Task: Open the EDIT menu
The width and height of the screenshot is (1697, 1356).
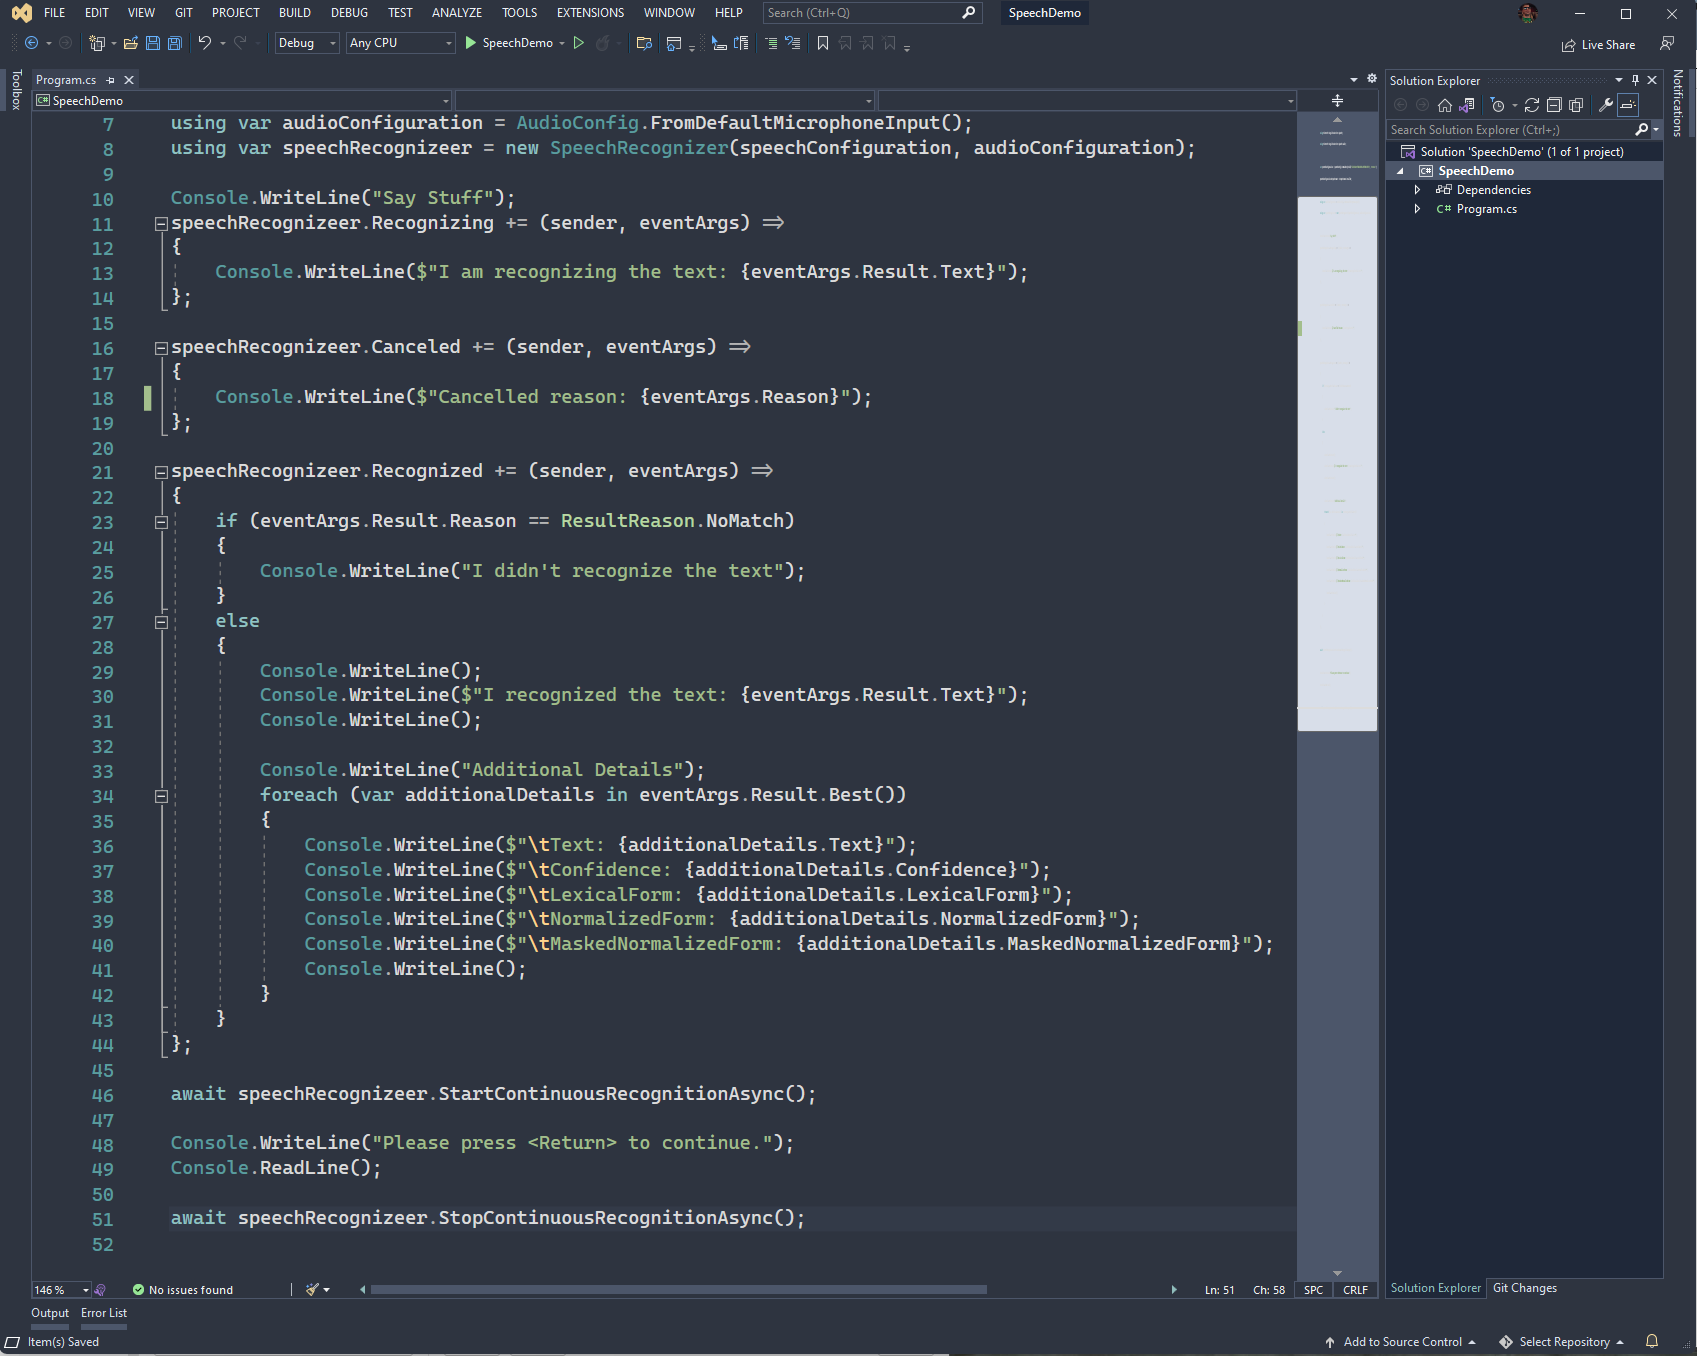Action: [x=97, y=13]
